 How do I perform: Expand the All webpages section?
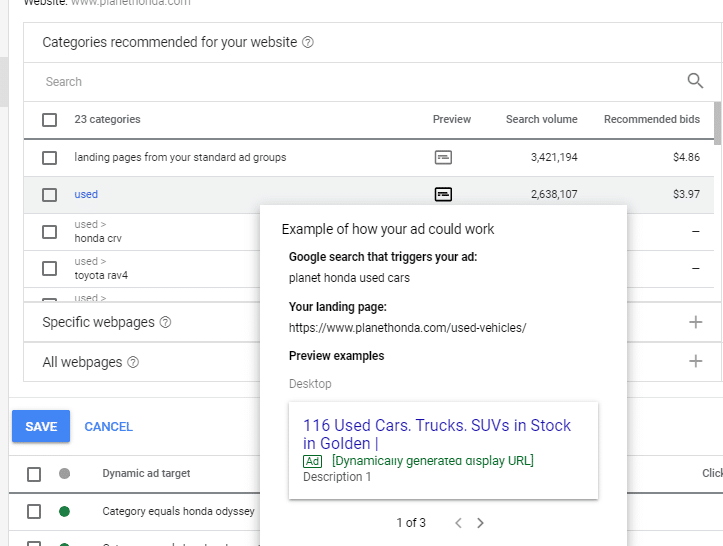point(696,362)
